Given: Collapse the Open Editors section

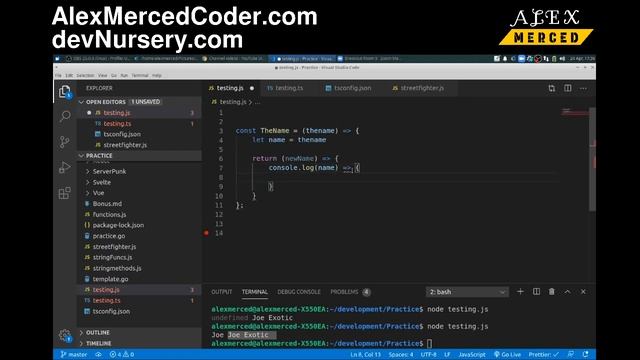Looking at the screenshot, I should click(x=139, y=102).
